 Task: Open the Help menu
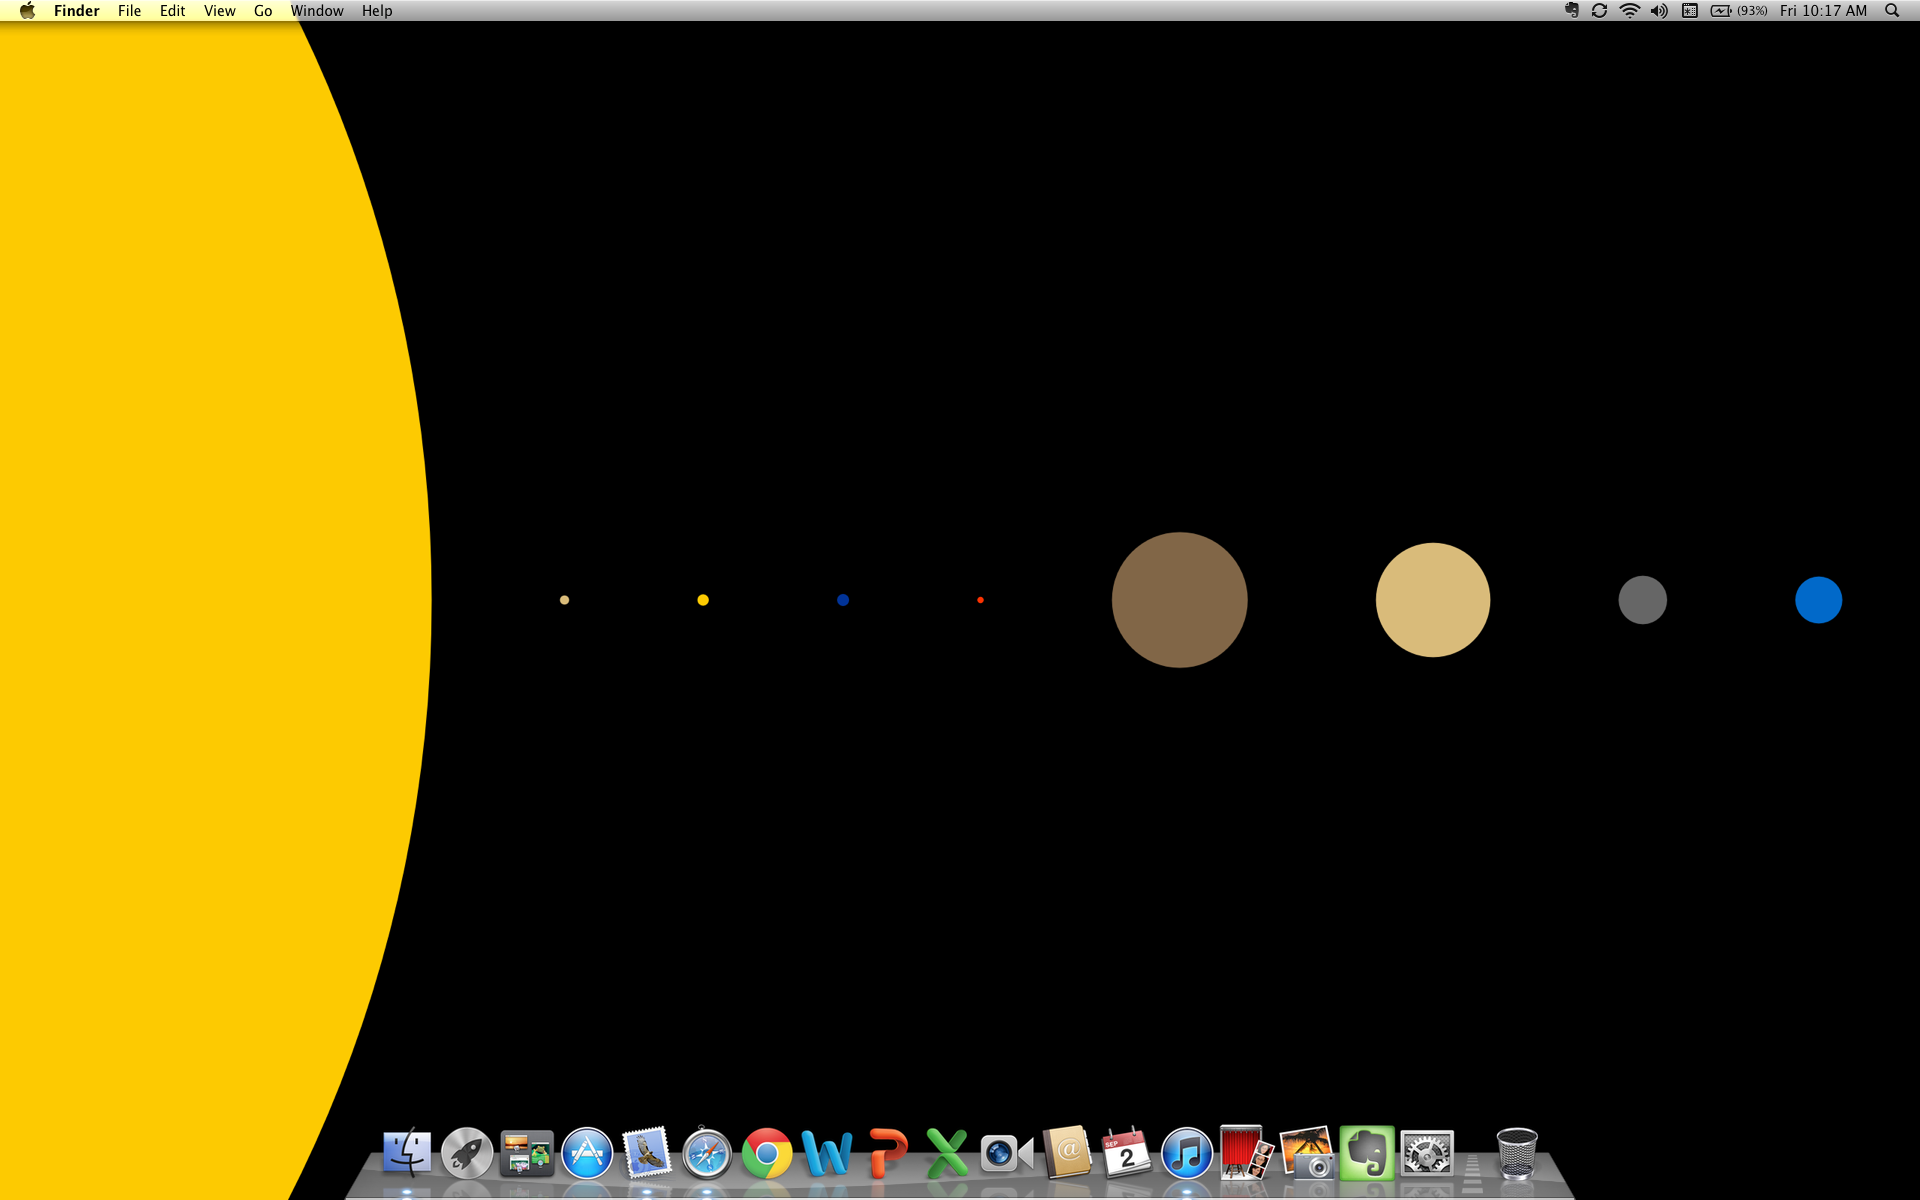pos(377,10)
